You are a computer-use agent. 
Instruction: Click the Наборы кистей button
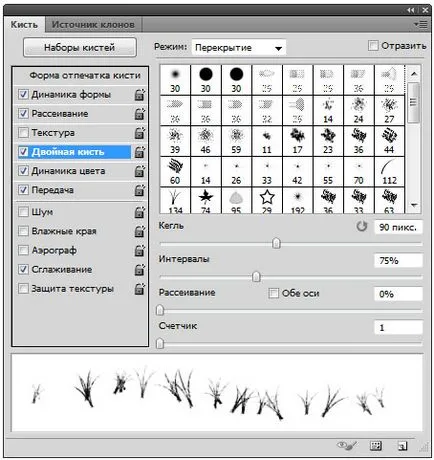(80, 48)
